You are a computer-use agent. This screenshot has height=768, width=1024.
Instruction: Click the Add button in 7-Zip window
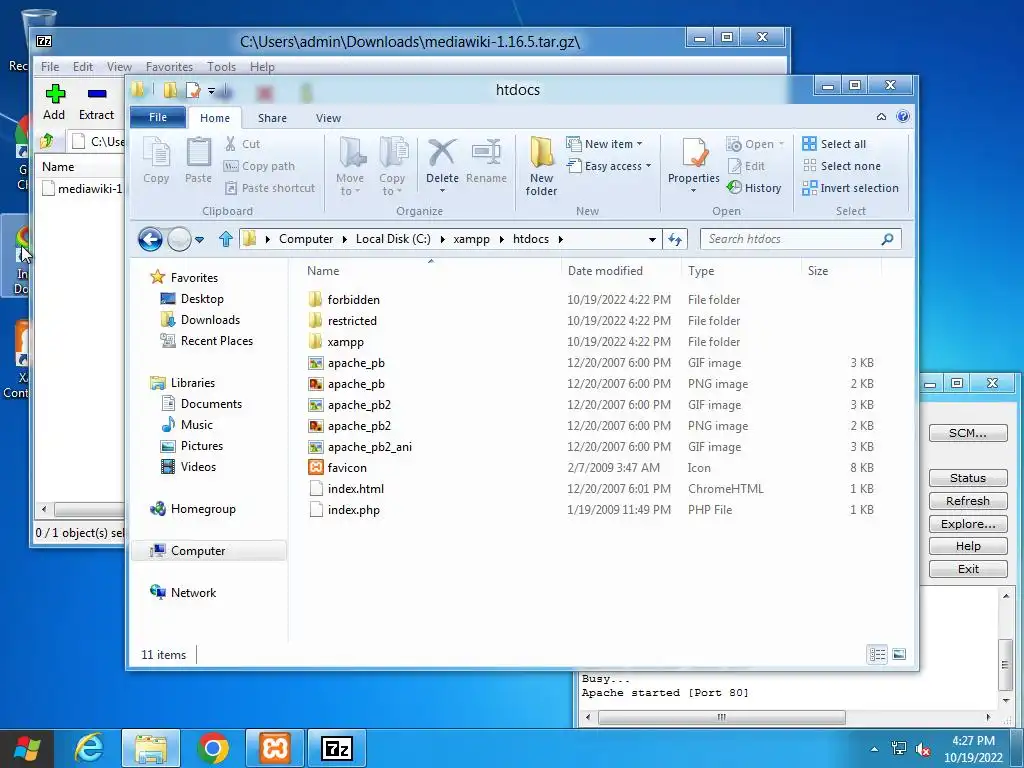coord(54,102)
